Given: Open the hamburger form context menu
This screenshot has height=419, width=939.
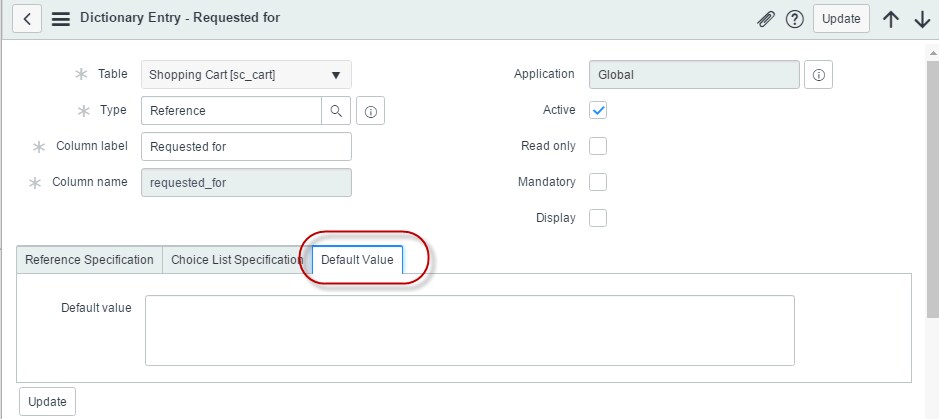Looking at the screenshot, I should 61,19.
